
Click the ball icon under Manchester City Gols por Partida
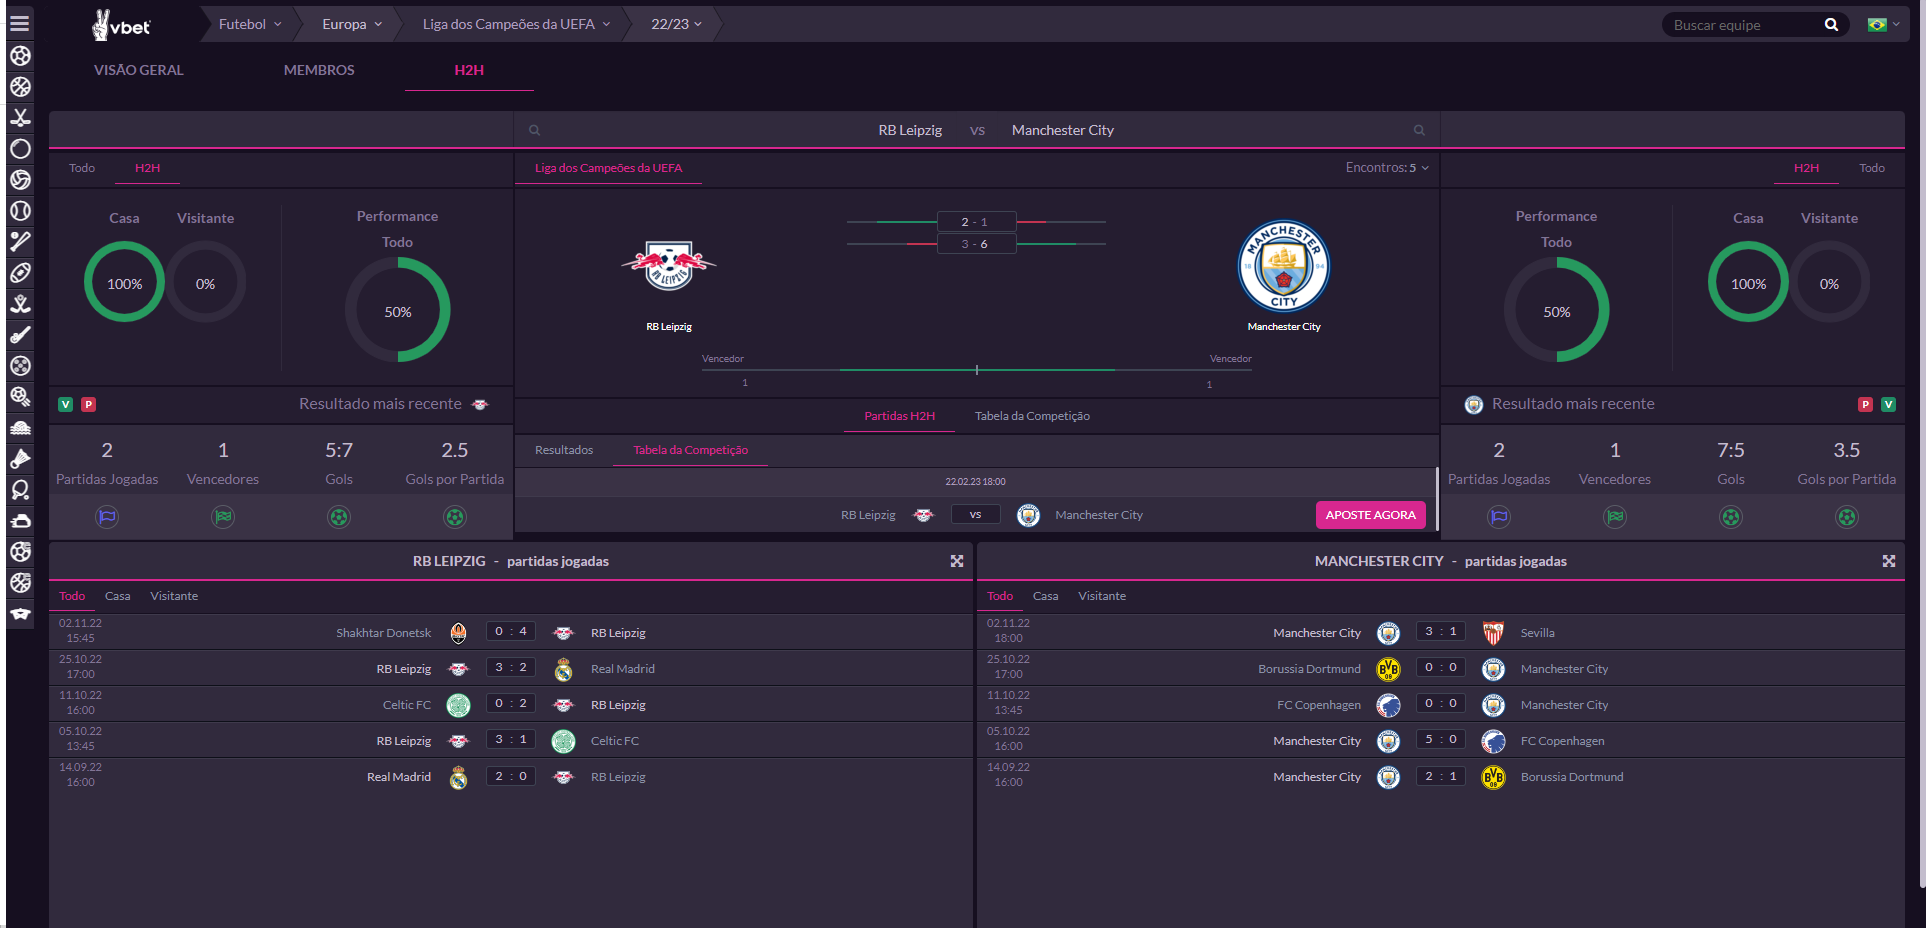pyautogui.click(x=1847, y=517)
